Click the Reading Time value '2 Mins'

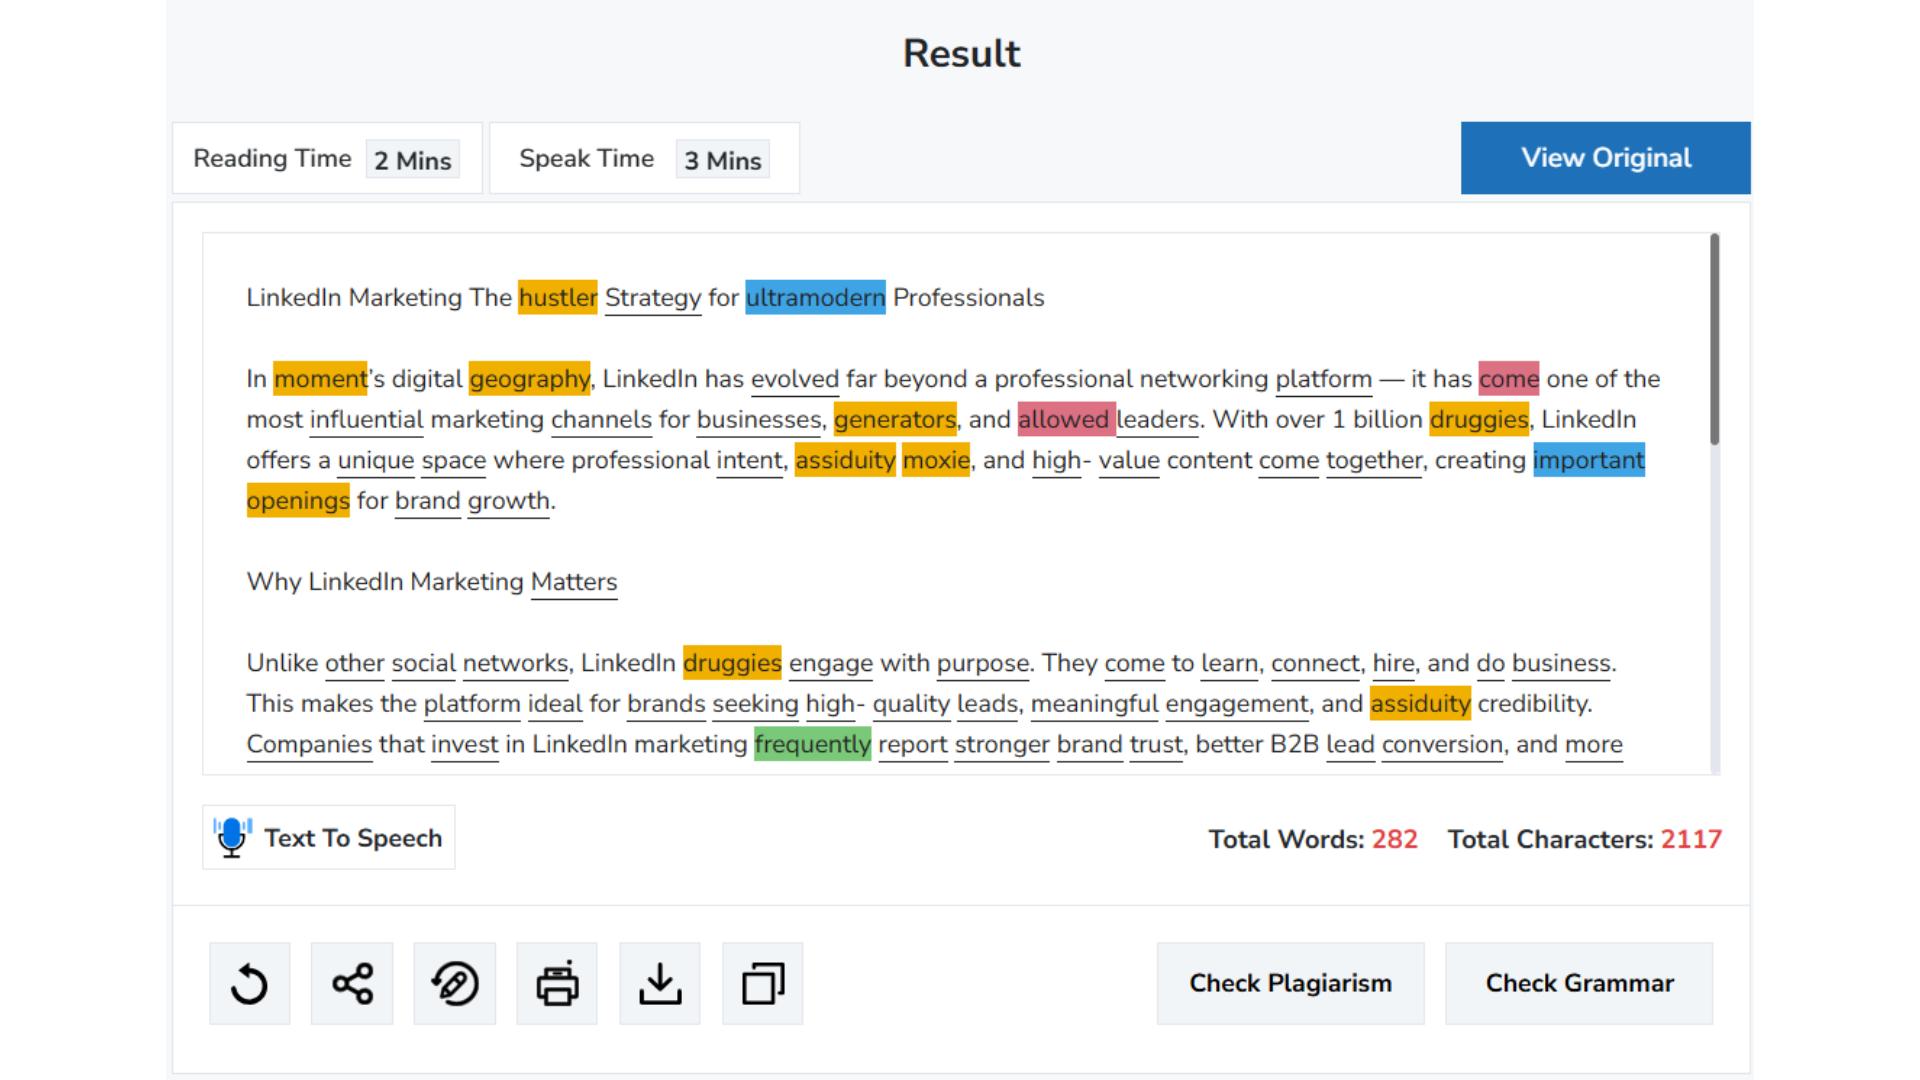[x=412, y=158]
